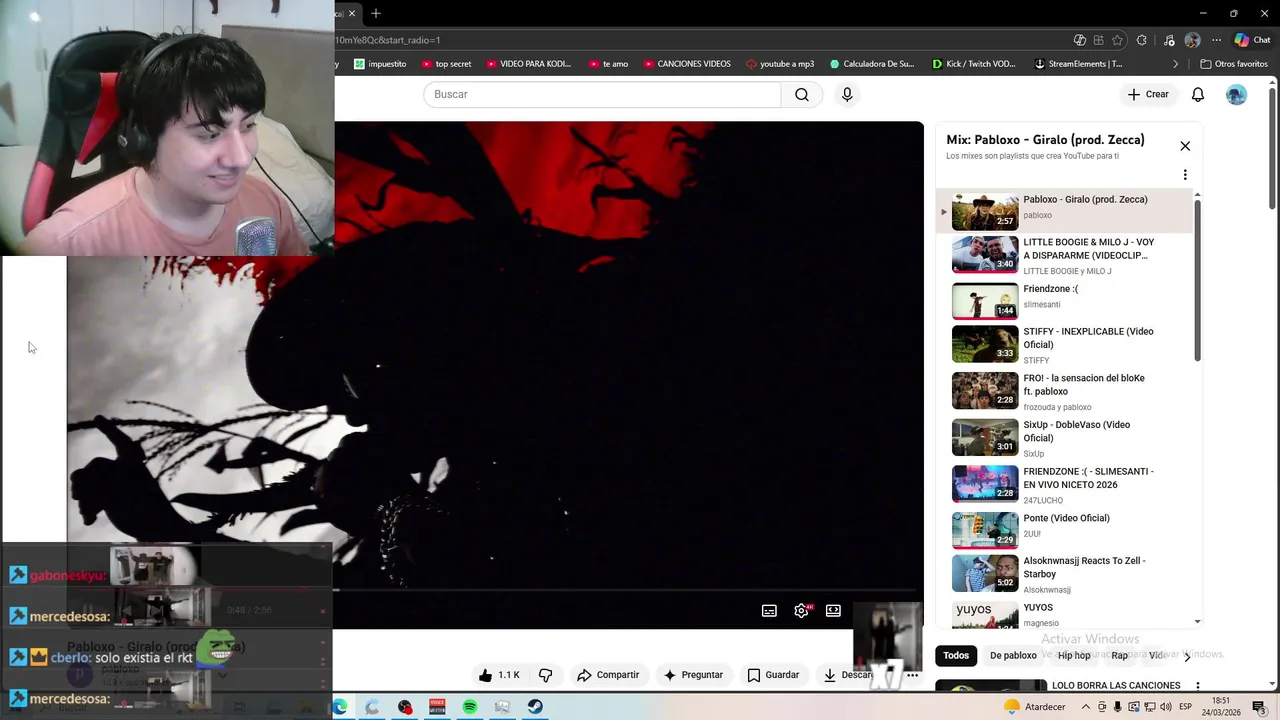Play Alsoknwnasjj Reacts To Zell video
This screenshot has width=1280, height=720.
1065,575
